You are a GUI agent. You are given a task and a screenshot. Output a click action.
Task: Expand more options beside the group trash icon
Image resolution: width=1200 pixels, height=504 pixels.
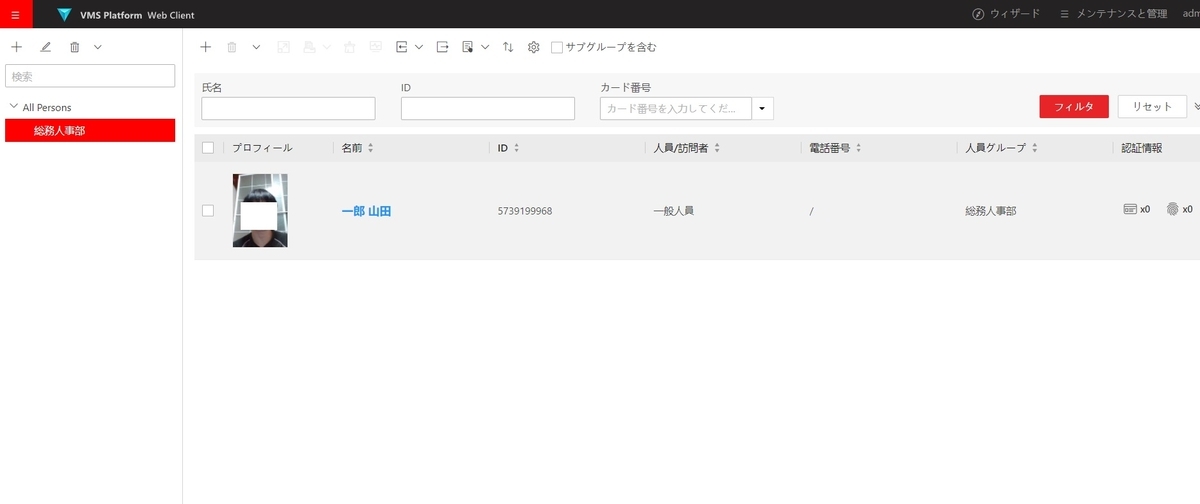[97, 47]
